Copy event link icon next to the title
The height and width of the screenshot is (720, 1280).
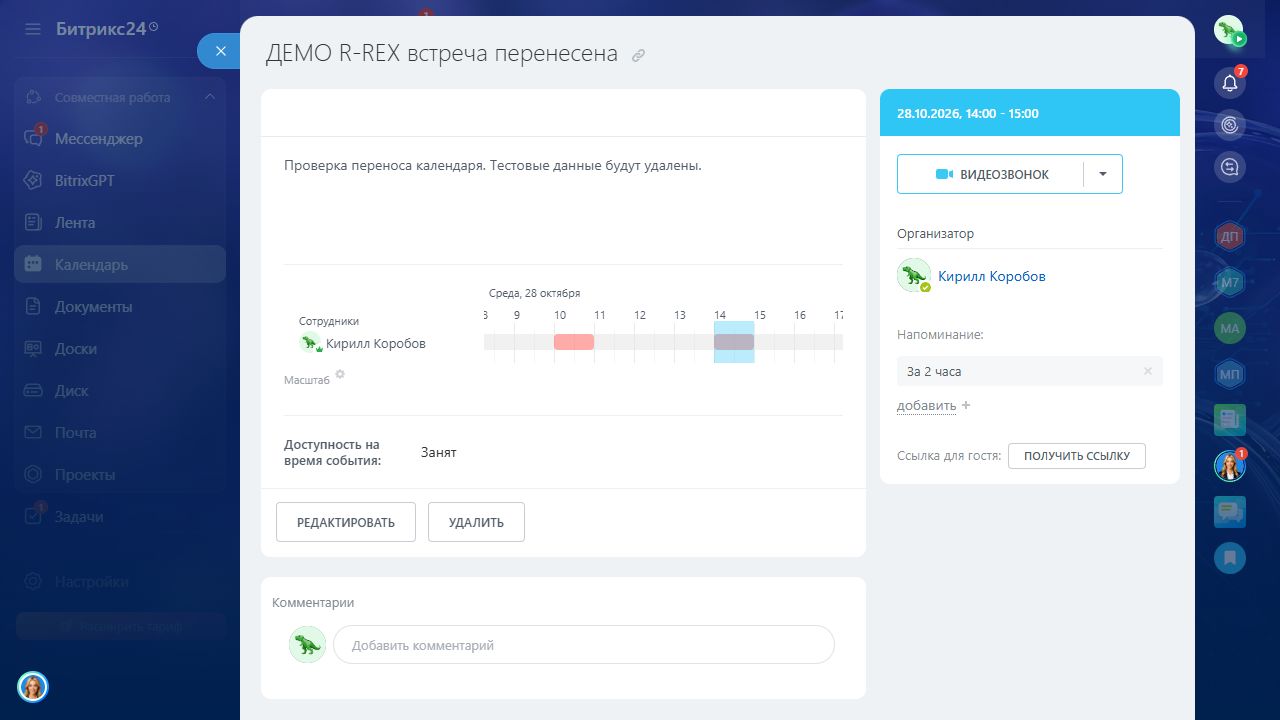(638, 55)
